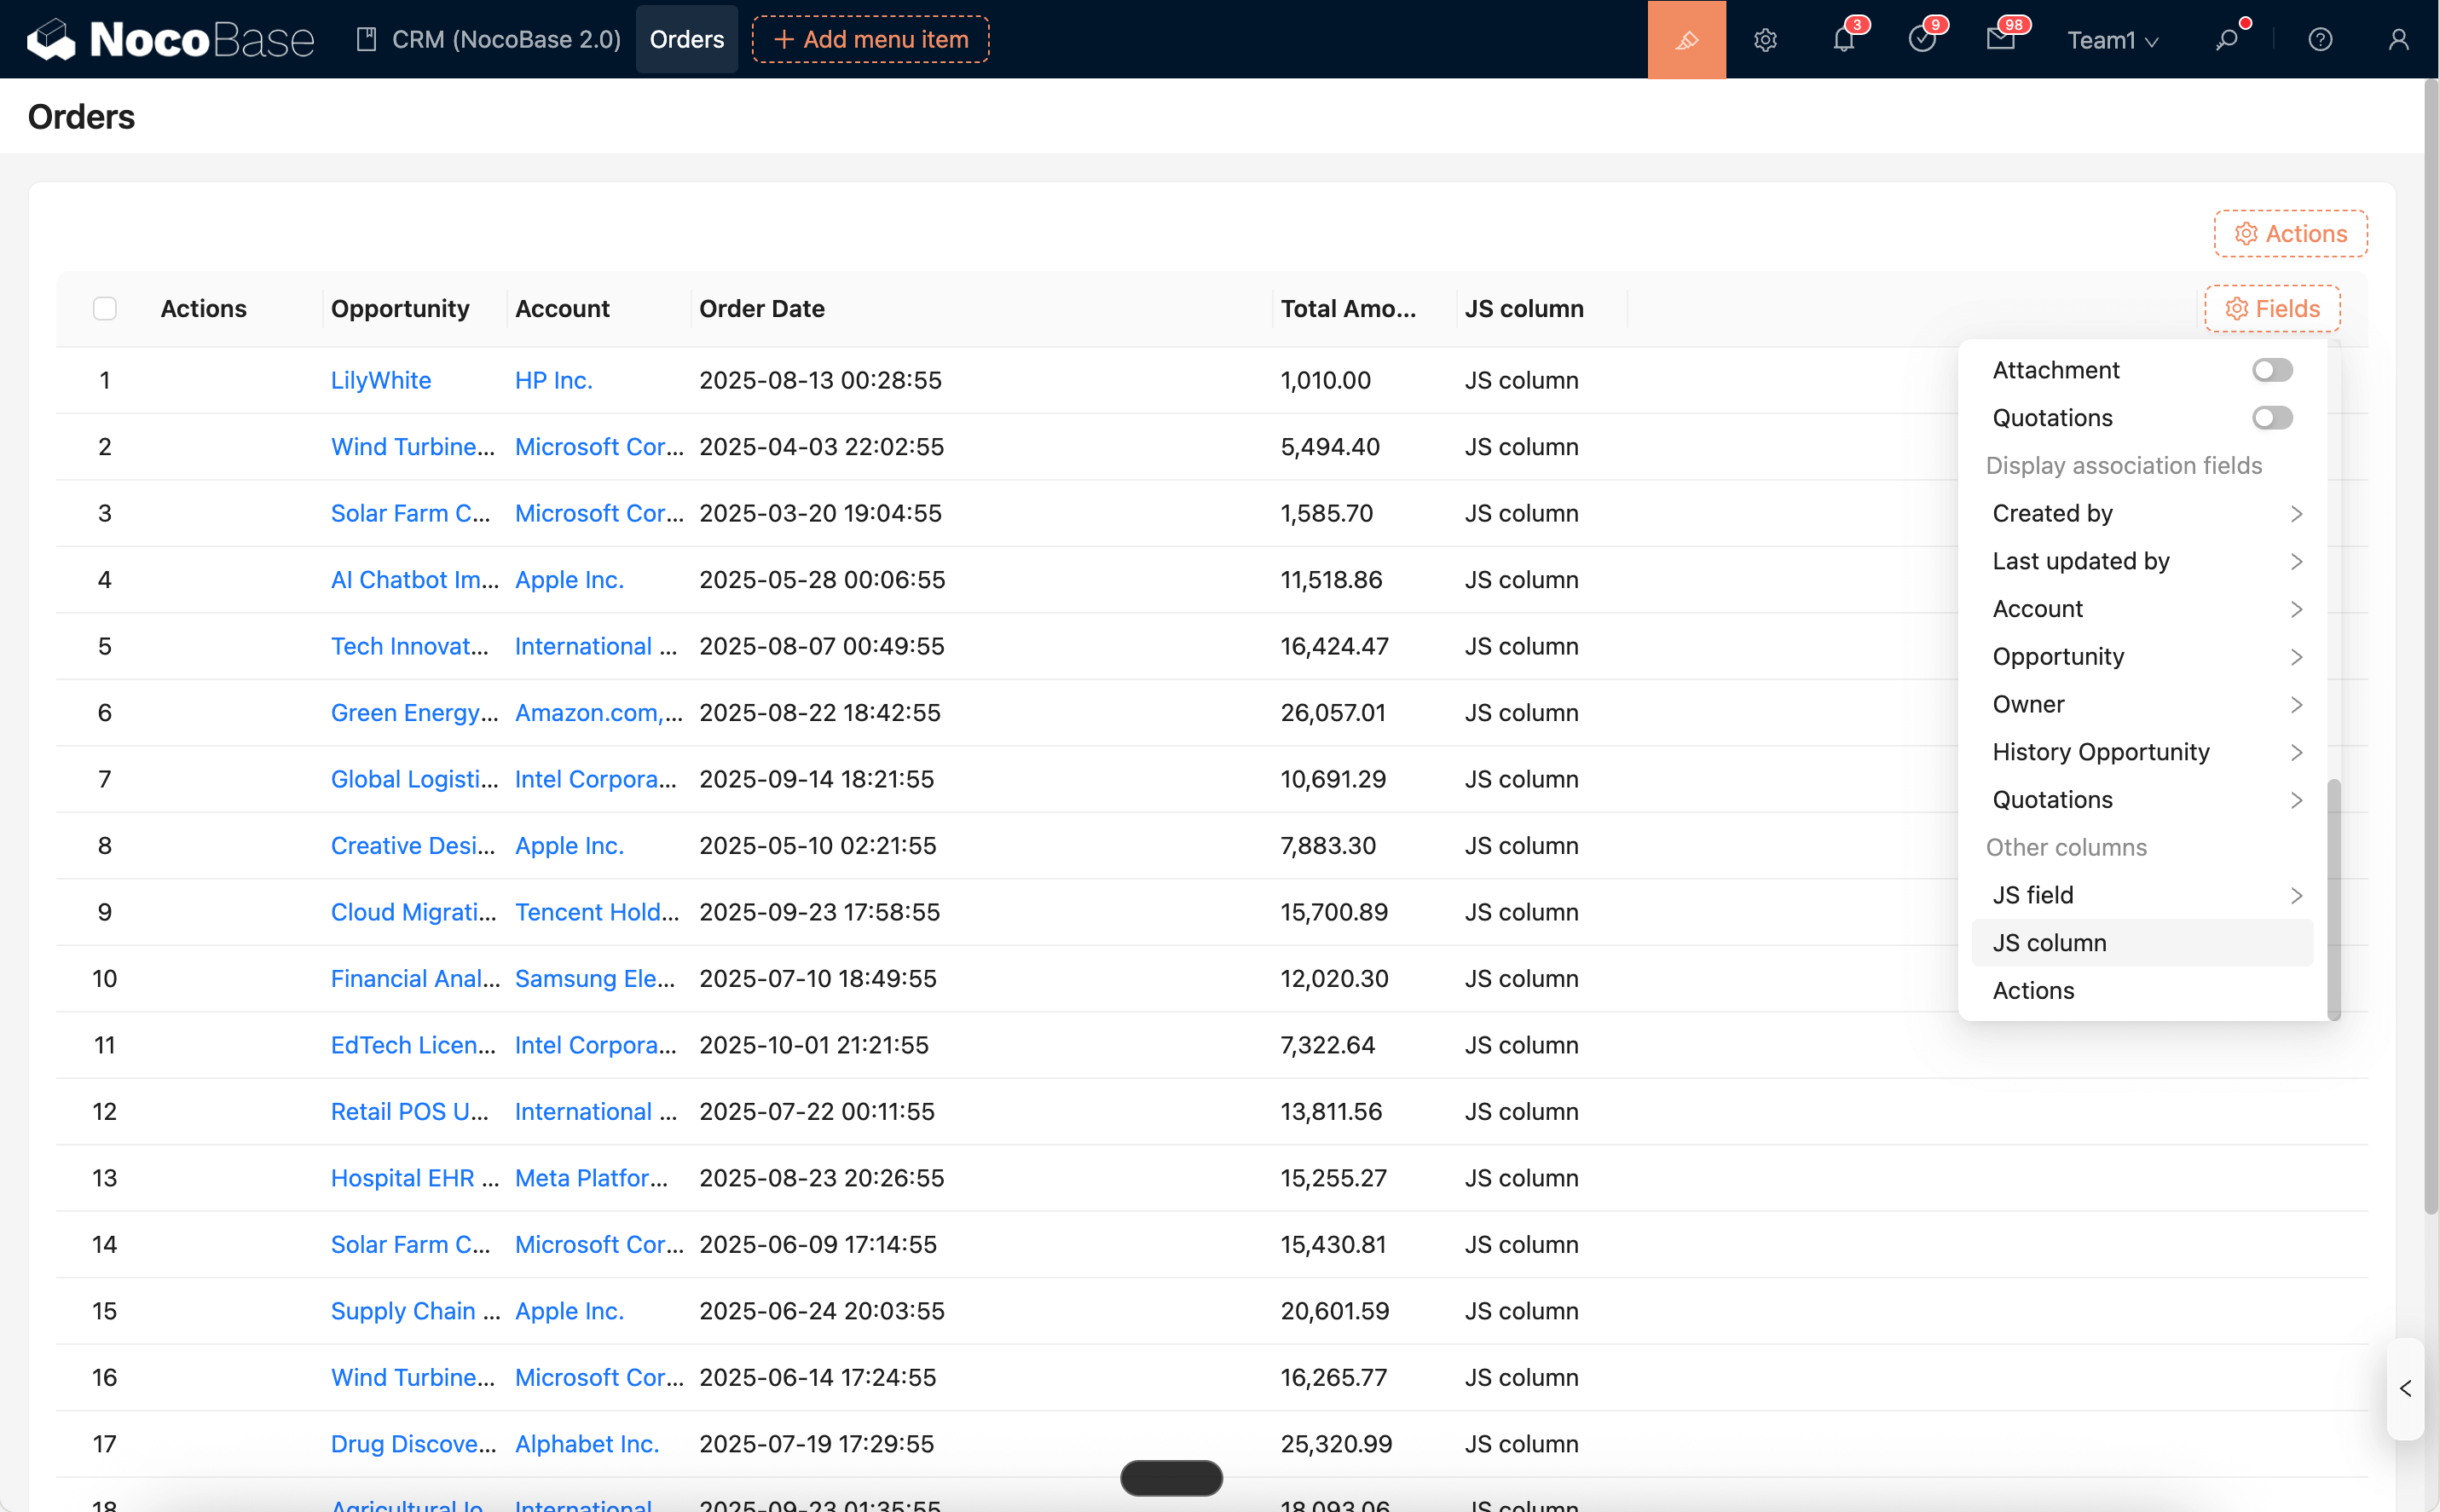Screen dimensions: 2440x1512
Task: Open the Team1 dropdown
Action: pos(2112,40)
